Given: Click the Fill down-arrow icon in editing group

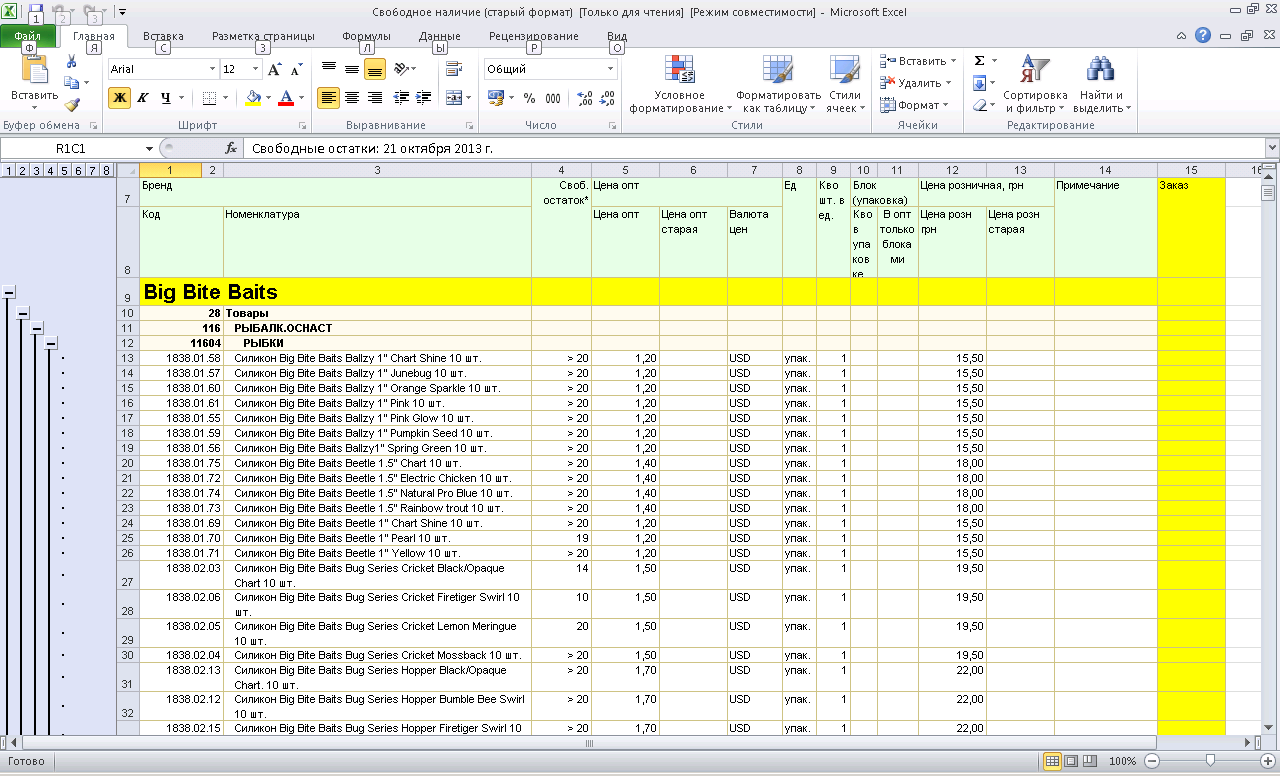Looking at the screenshot, I should [979, 83].
